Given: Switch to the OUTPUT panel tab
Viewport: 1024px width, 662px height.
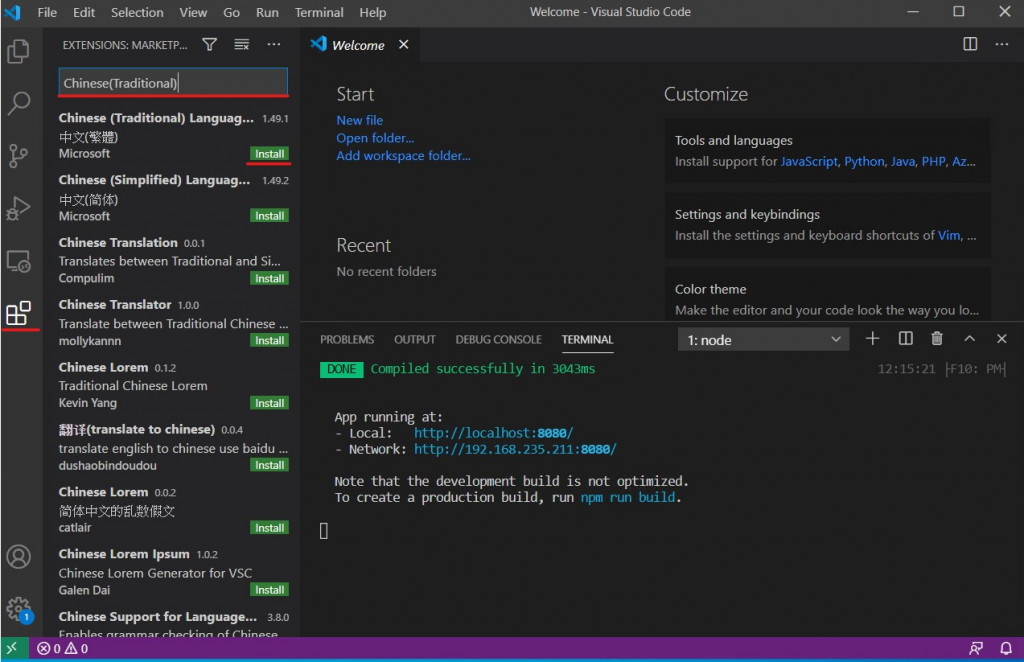Looking at the screenshot, I should (x=414, y=339).
